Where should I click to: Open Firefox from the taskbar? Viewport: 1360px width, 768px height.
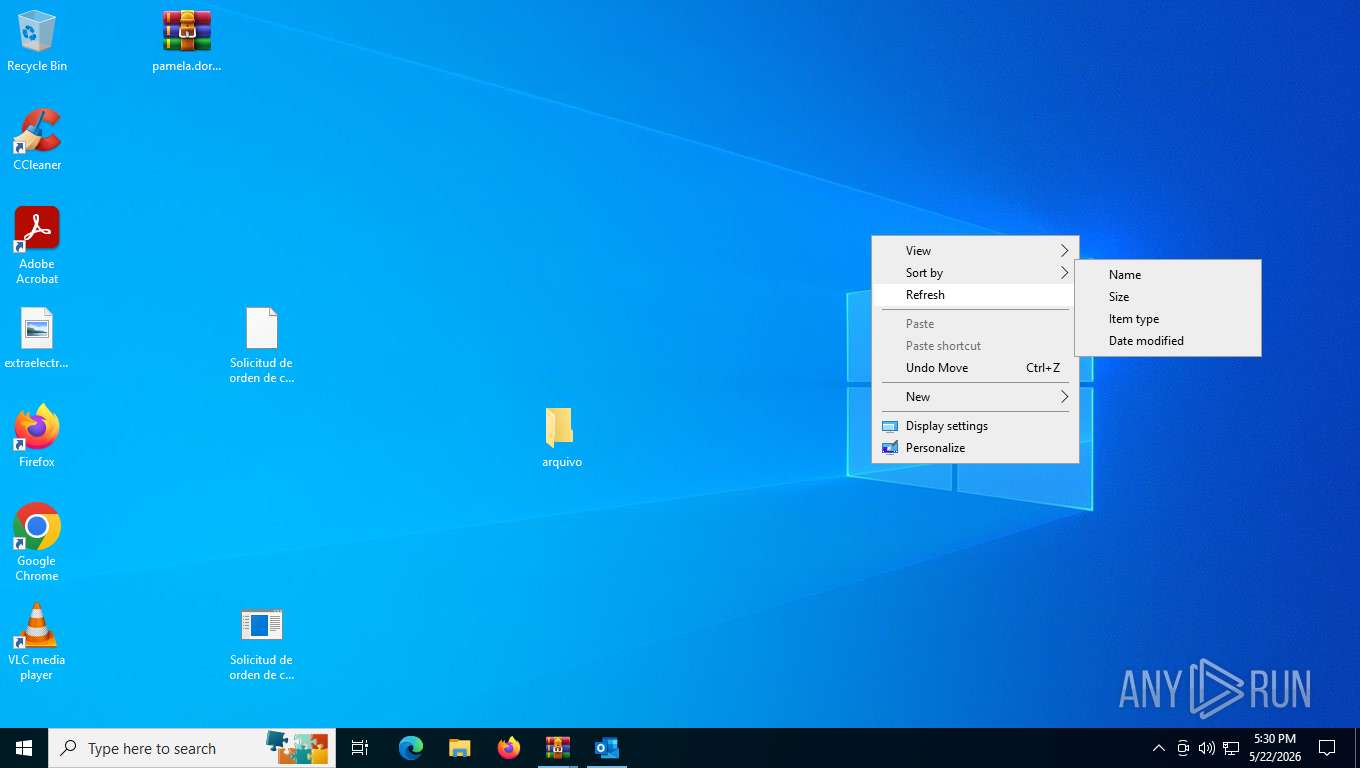click(509, 748)
